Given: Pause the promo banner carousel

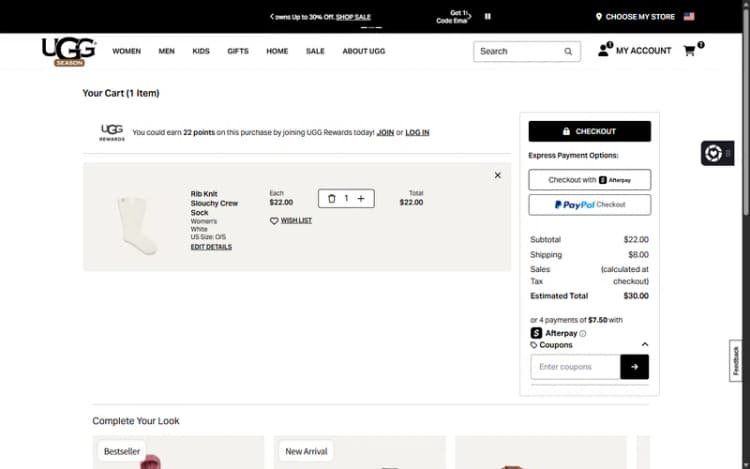Looking at the screenshot, I should tap(487, 17).
